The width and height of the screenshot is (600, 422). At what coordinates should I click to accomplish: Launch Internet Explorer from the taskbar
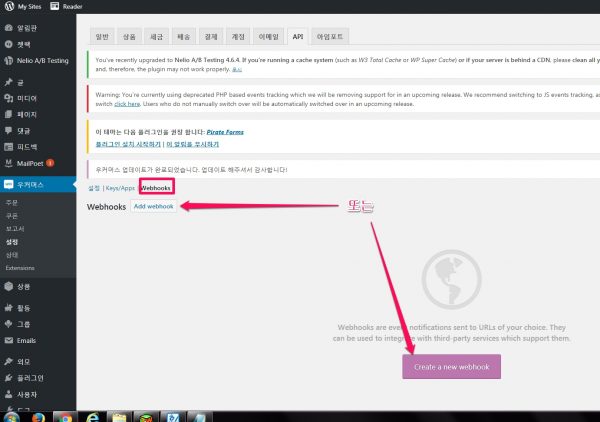pyautogui.click(x=93, y=413)
